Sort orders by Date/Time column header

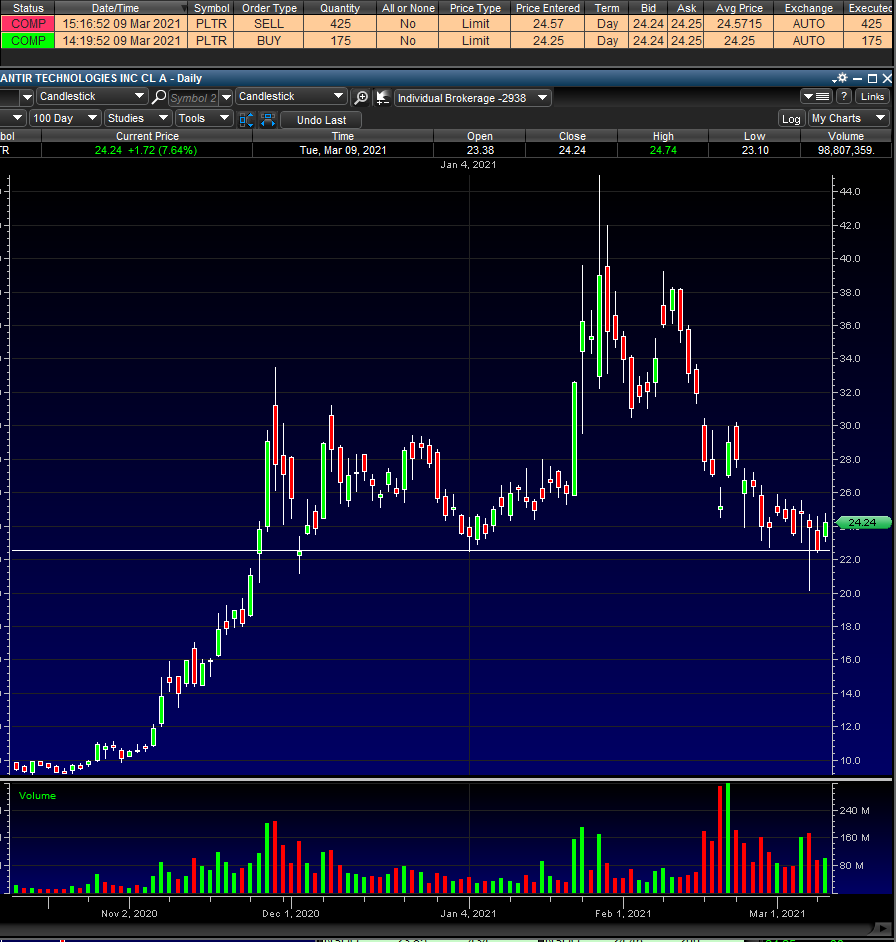(120, 8)
